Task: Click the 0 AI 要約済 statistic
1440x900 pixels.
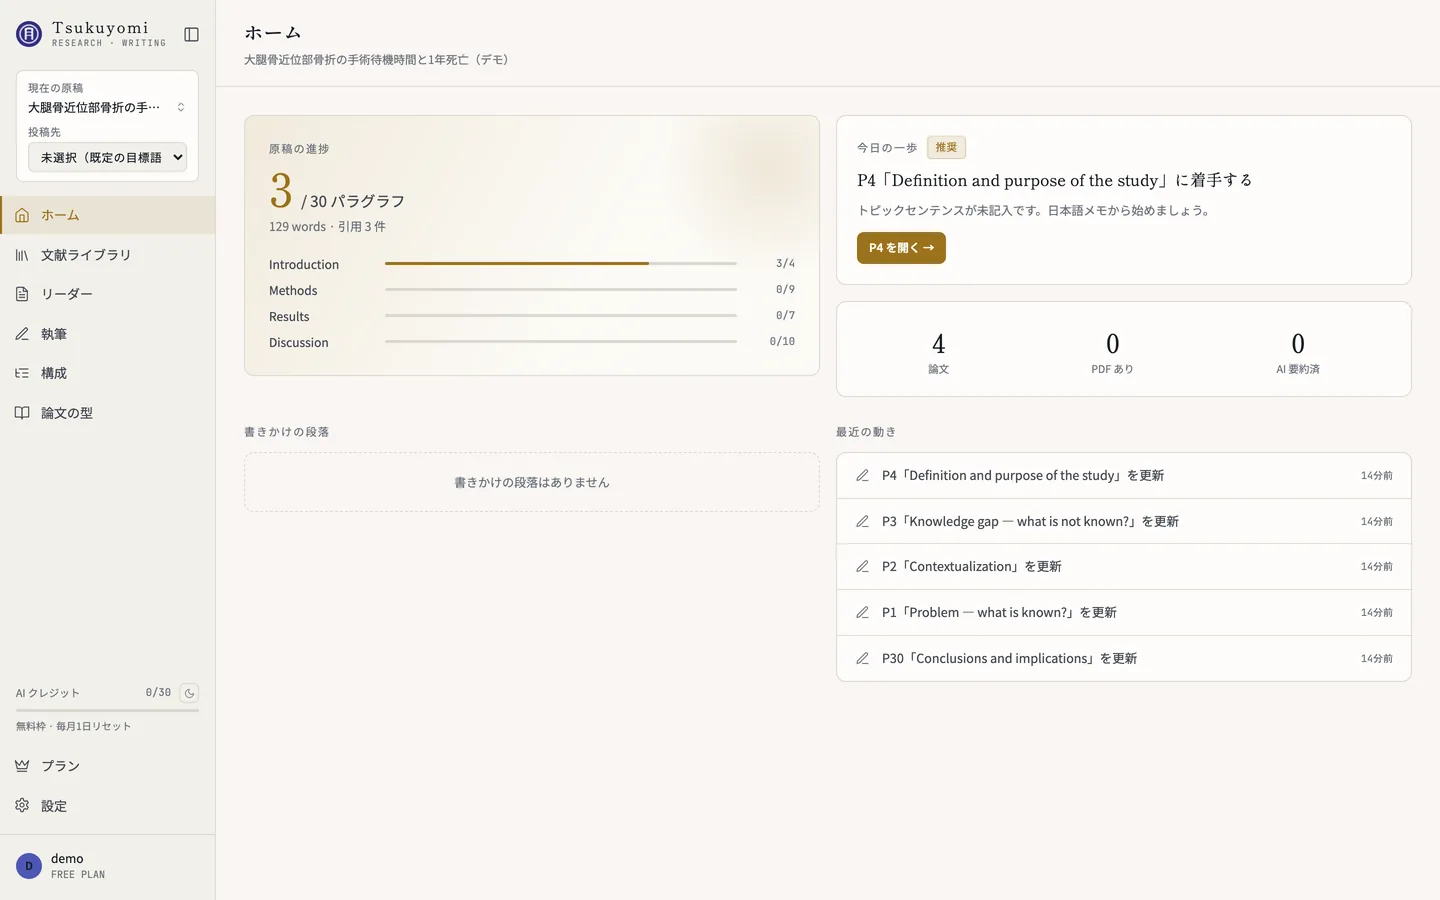Action: click(x=1298, y=352)
